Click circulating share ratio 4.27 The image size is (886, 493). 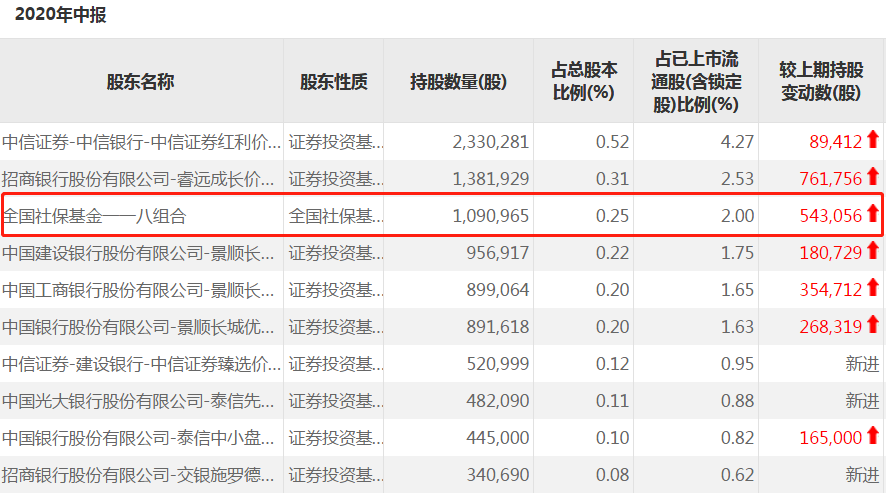(x=737, y=141)
